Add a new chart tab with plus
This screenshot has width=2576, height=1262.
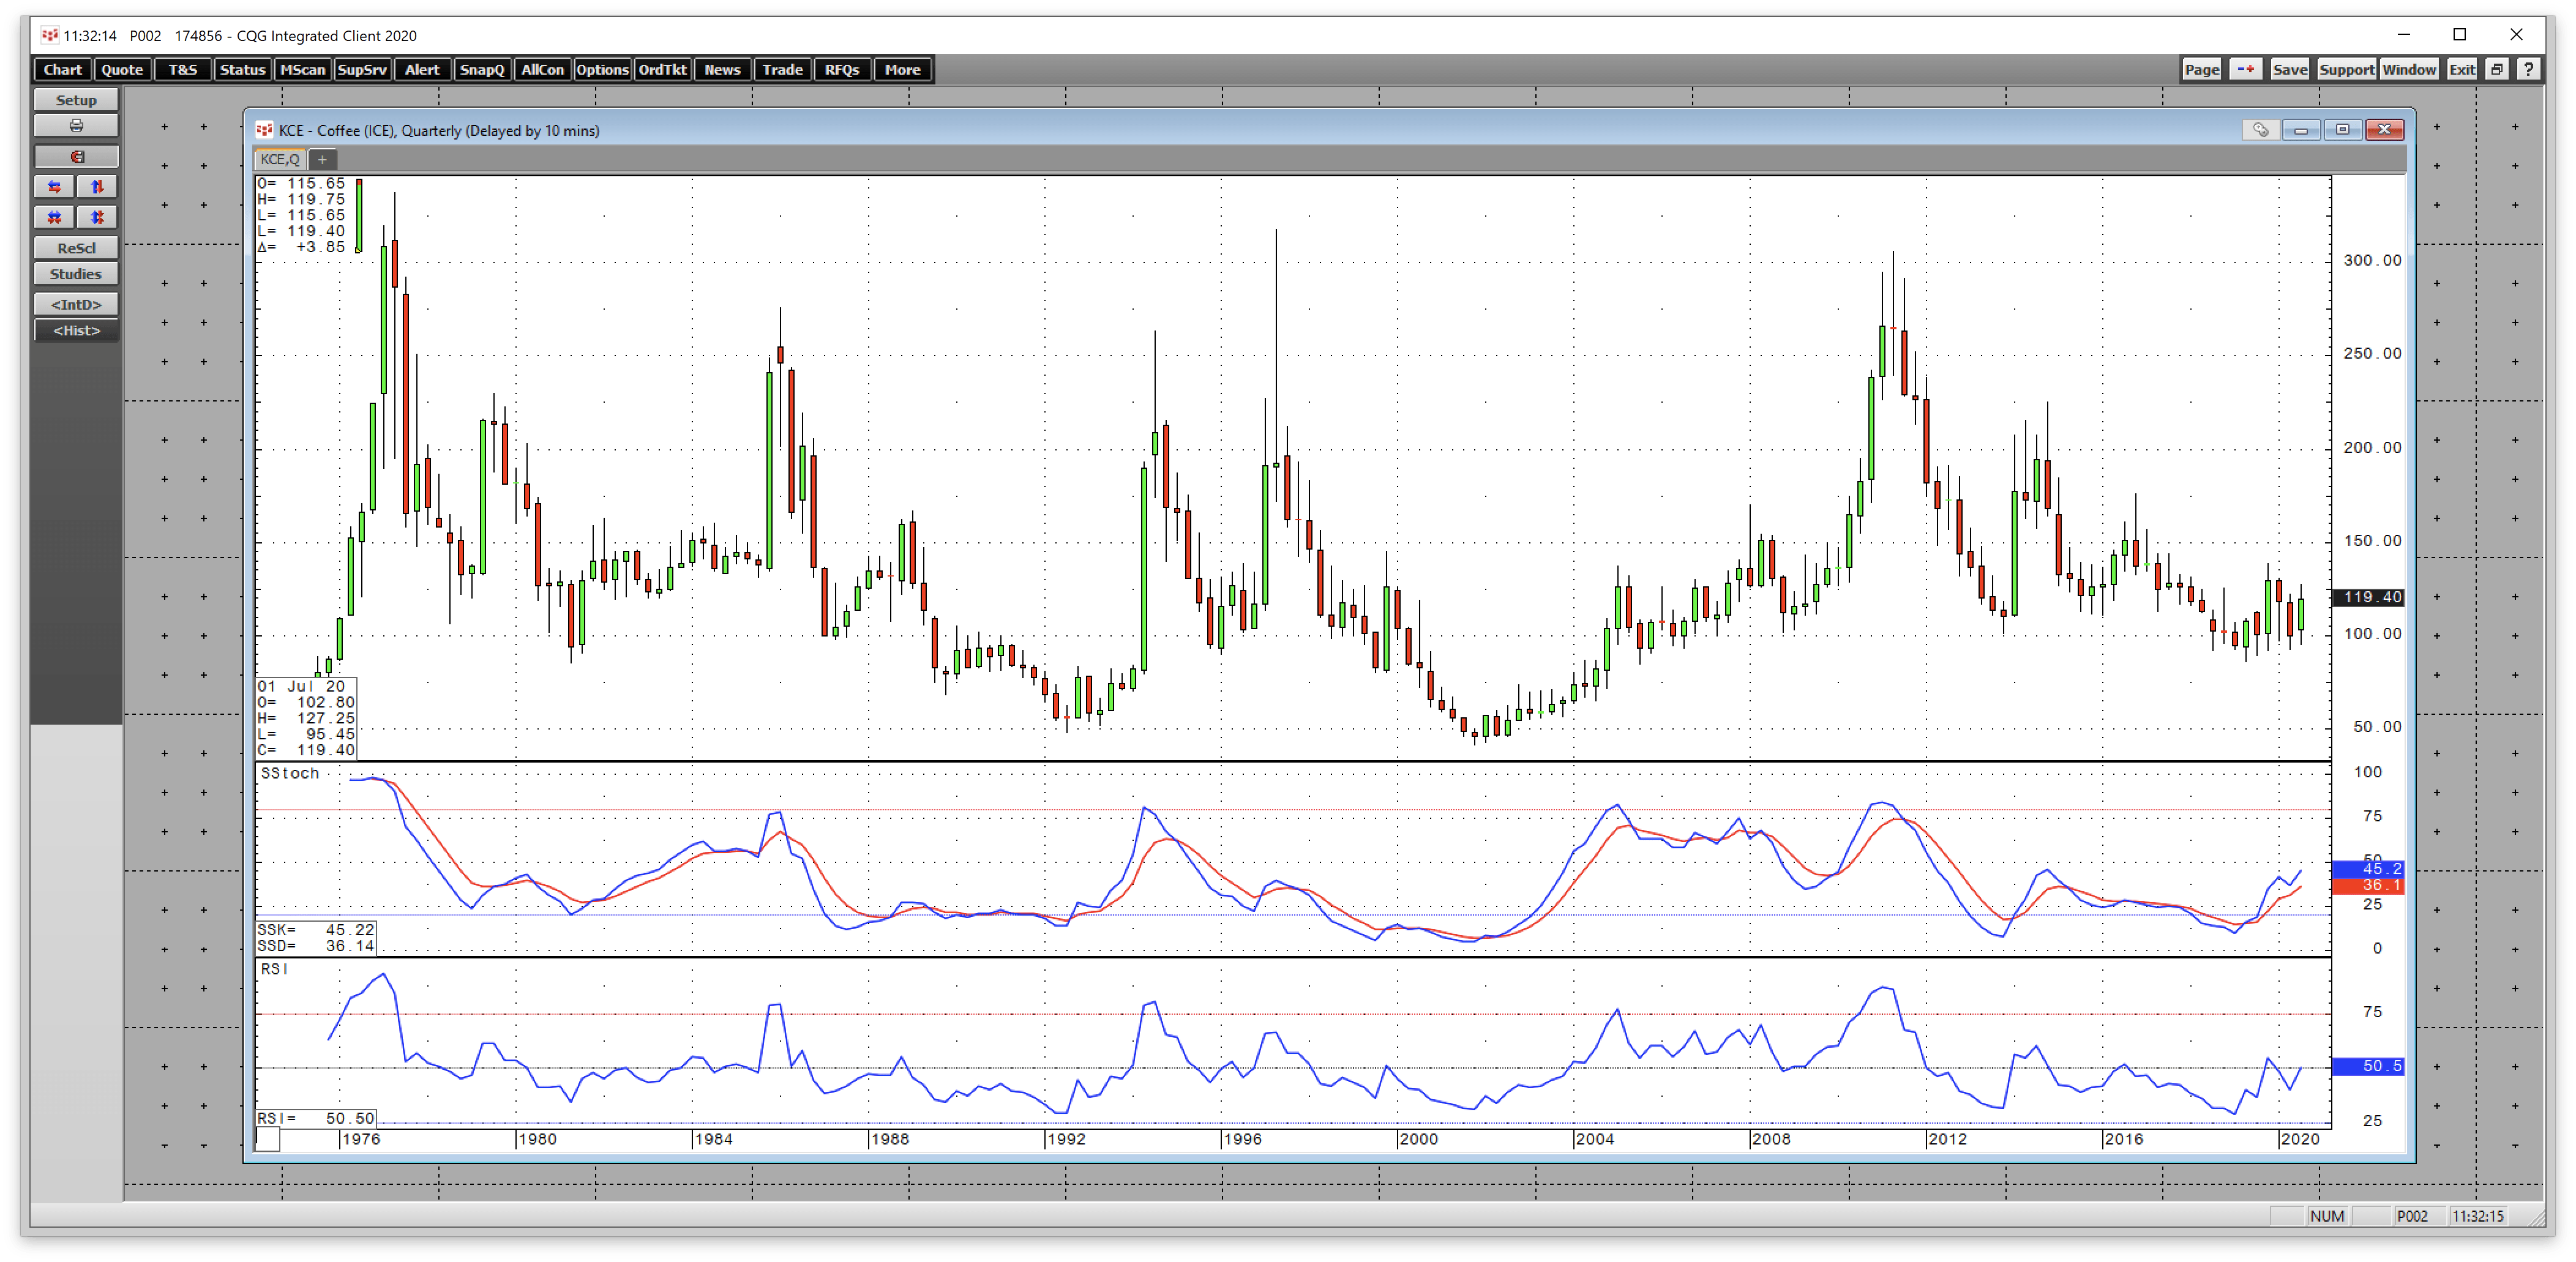click(x=322, y=159)
